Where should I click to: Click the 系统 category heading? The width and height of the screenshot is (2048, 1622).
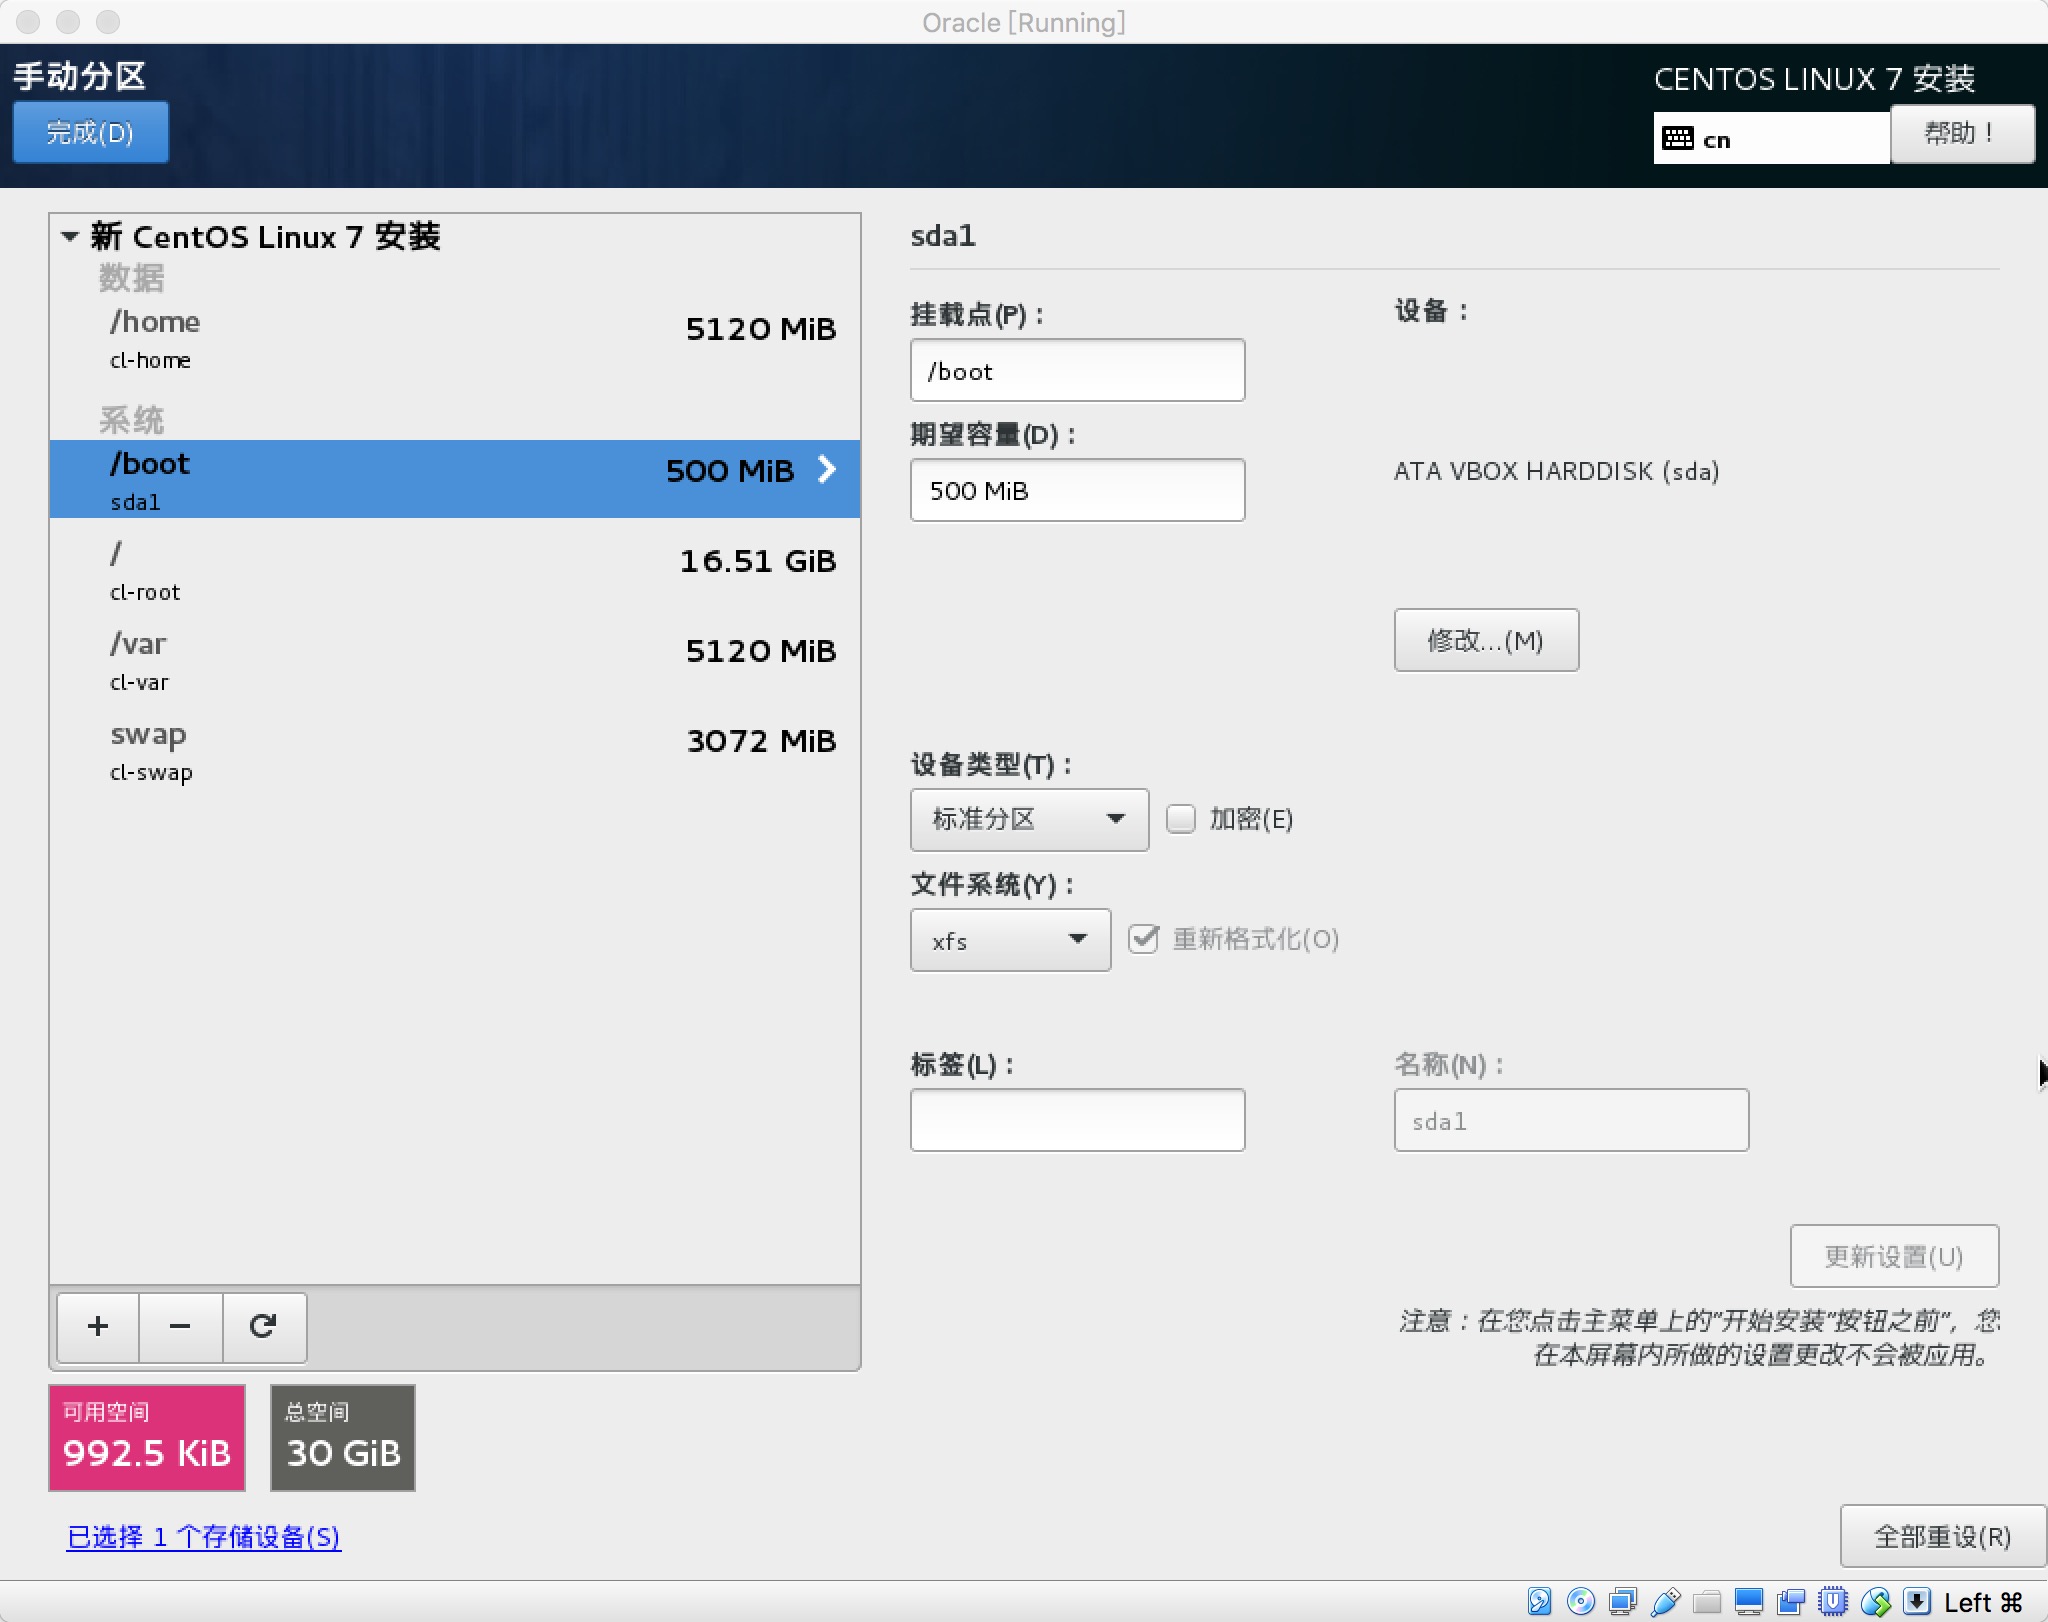pos(131,420)
